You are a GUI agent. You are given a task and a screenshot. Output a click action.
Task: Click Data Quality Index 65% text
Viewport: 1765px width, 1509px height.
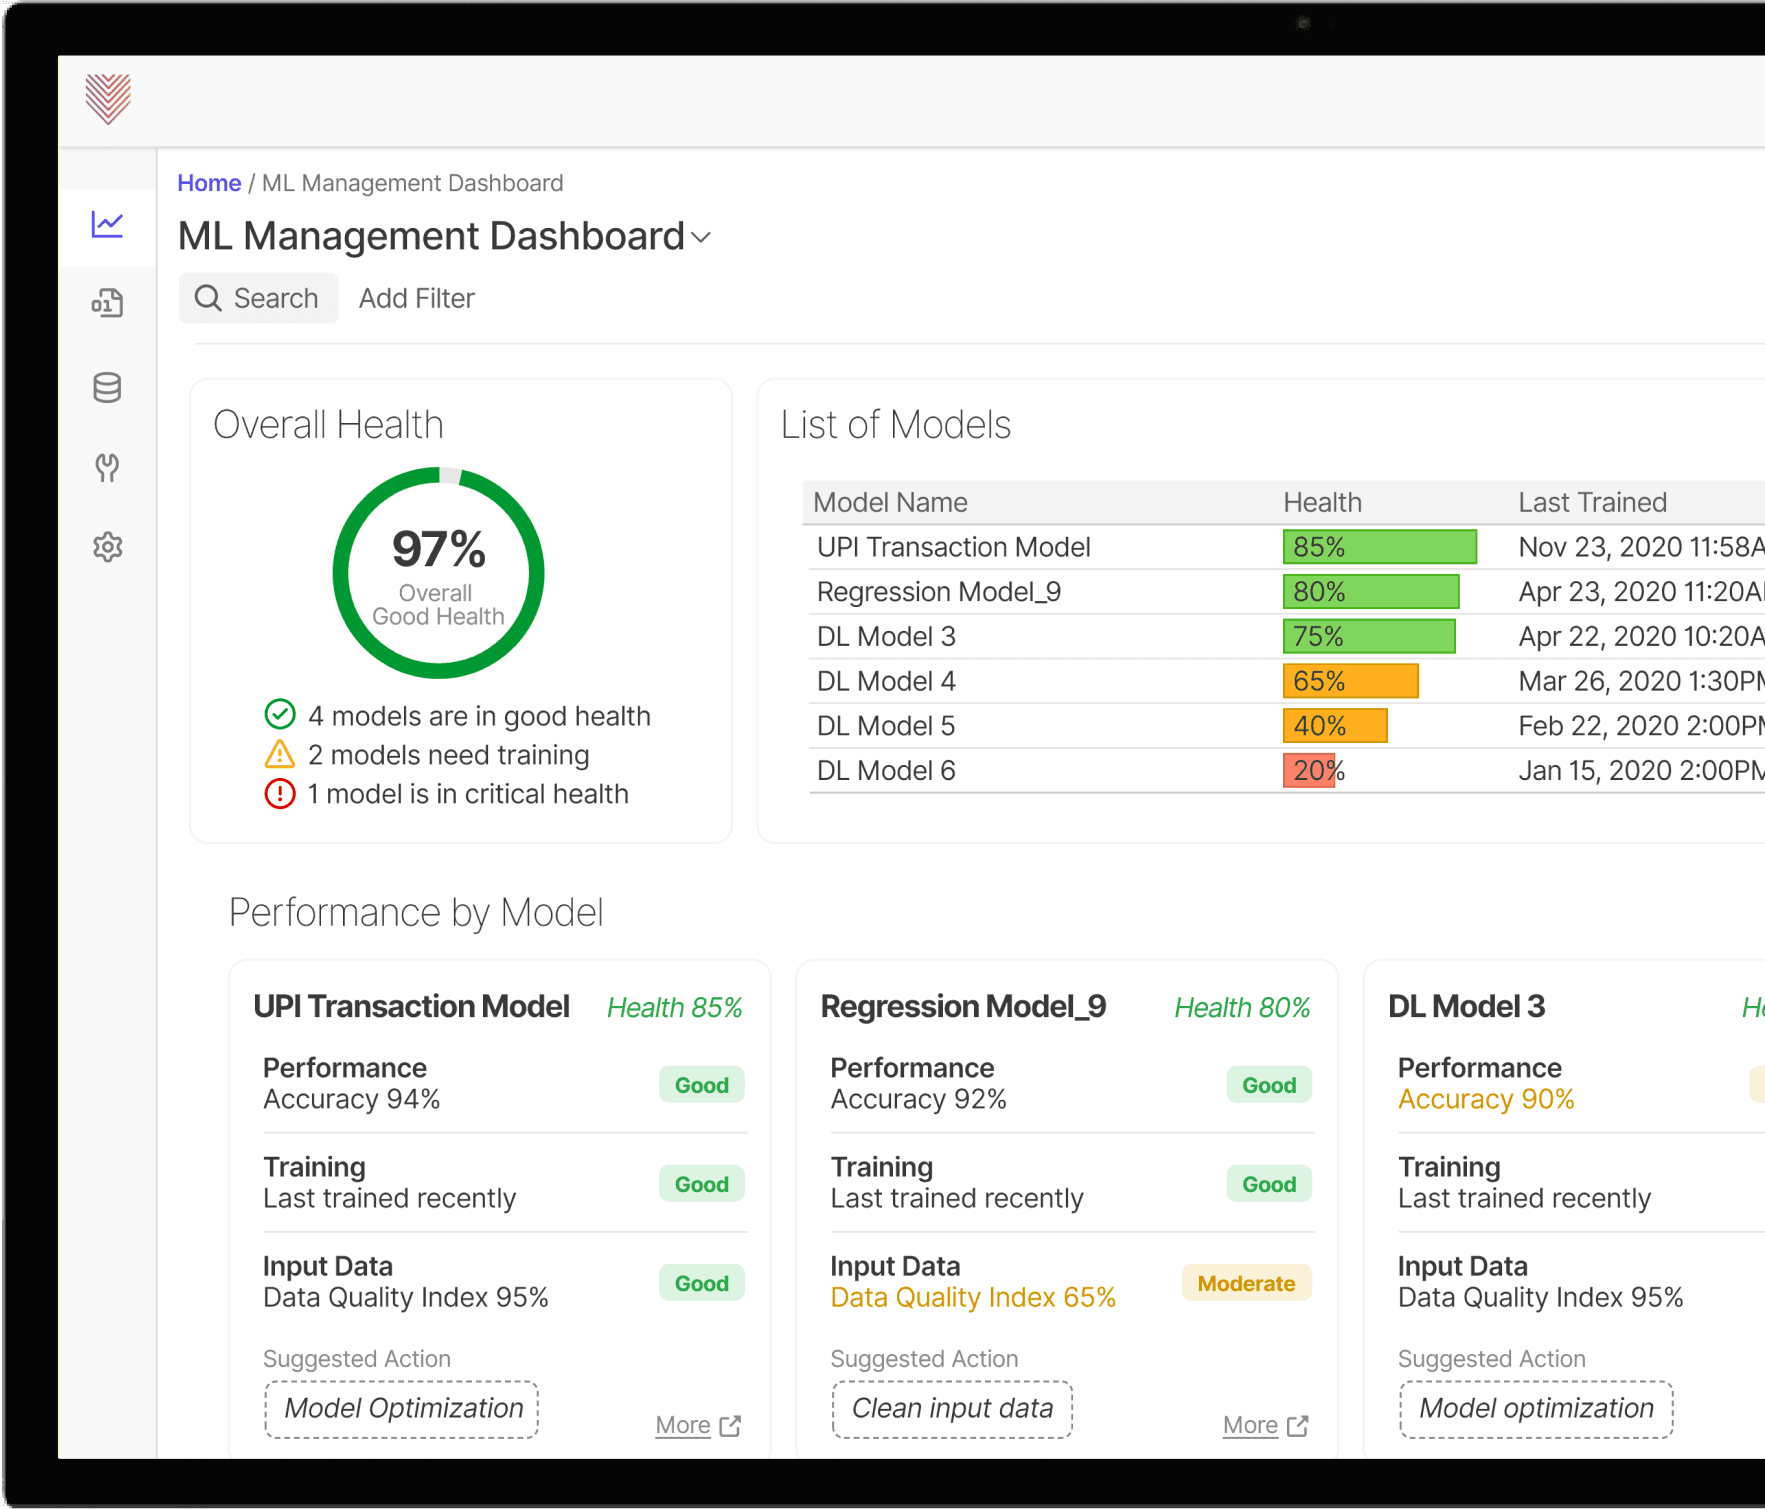click(973, 1297)
